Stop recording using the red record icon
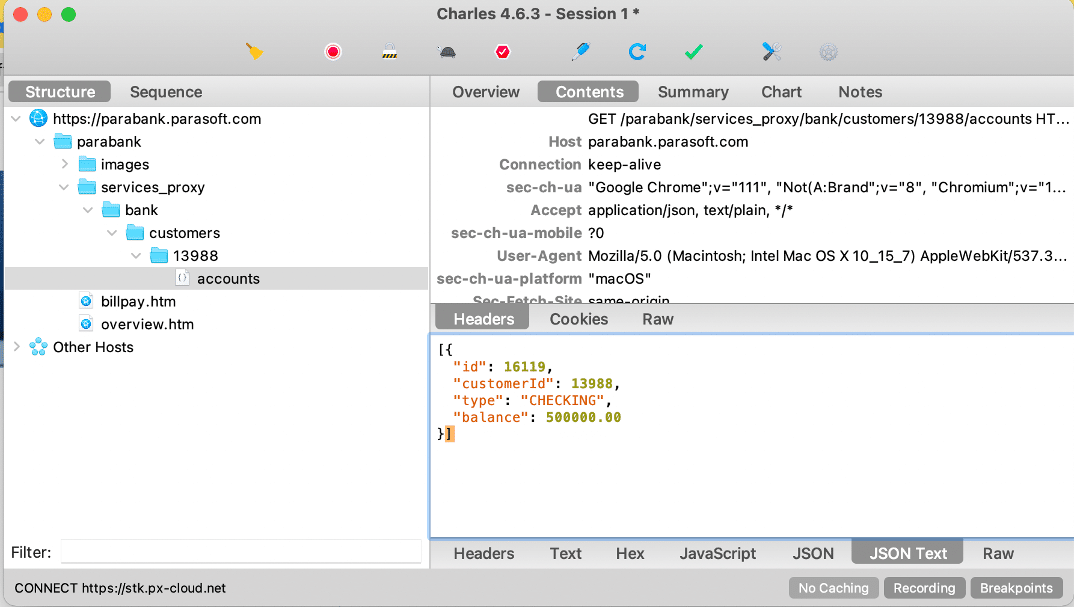The width and height of the screenshot is (1074, 608). (x=333, y=52)
